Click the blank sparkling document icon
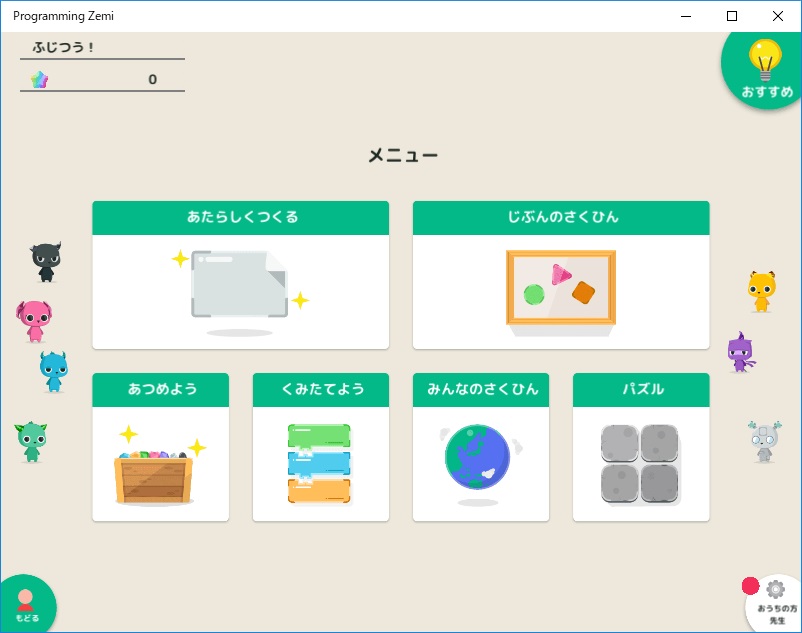802x633 pixels. 240,292
